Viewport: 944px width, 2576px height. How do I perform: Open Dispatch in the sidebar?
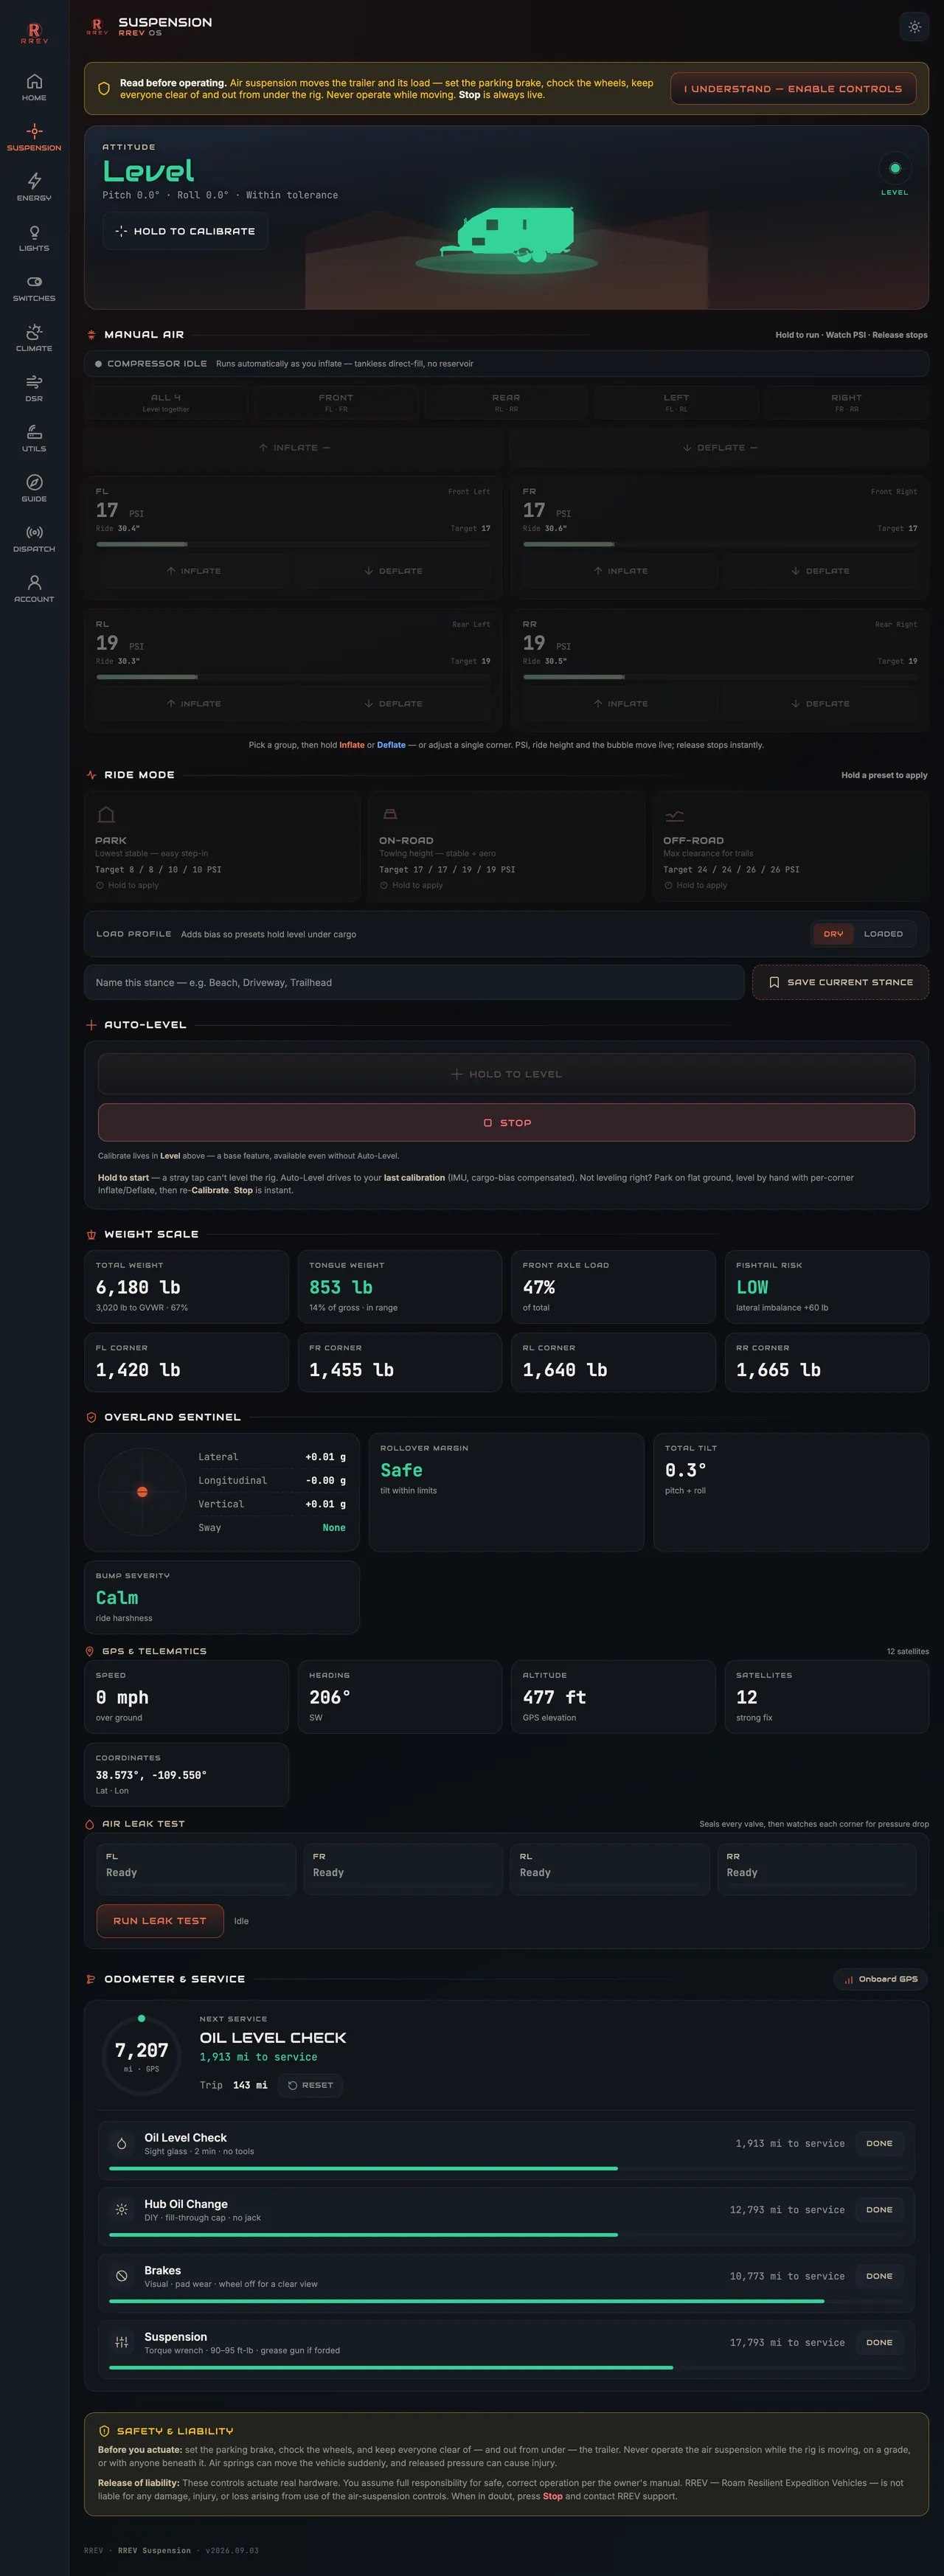(34, 539)
